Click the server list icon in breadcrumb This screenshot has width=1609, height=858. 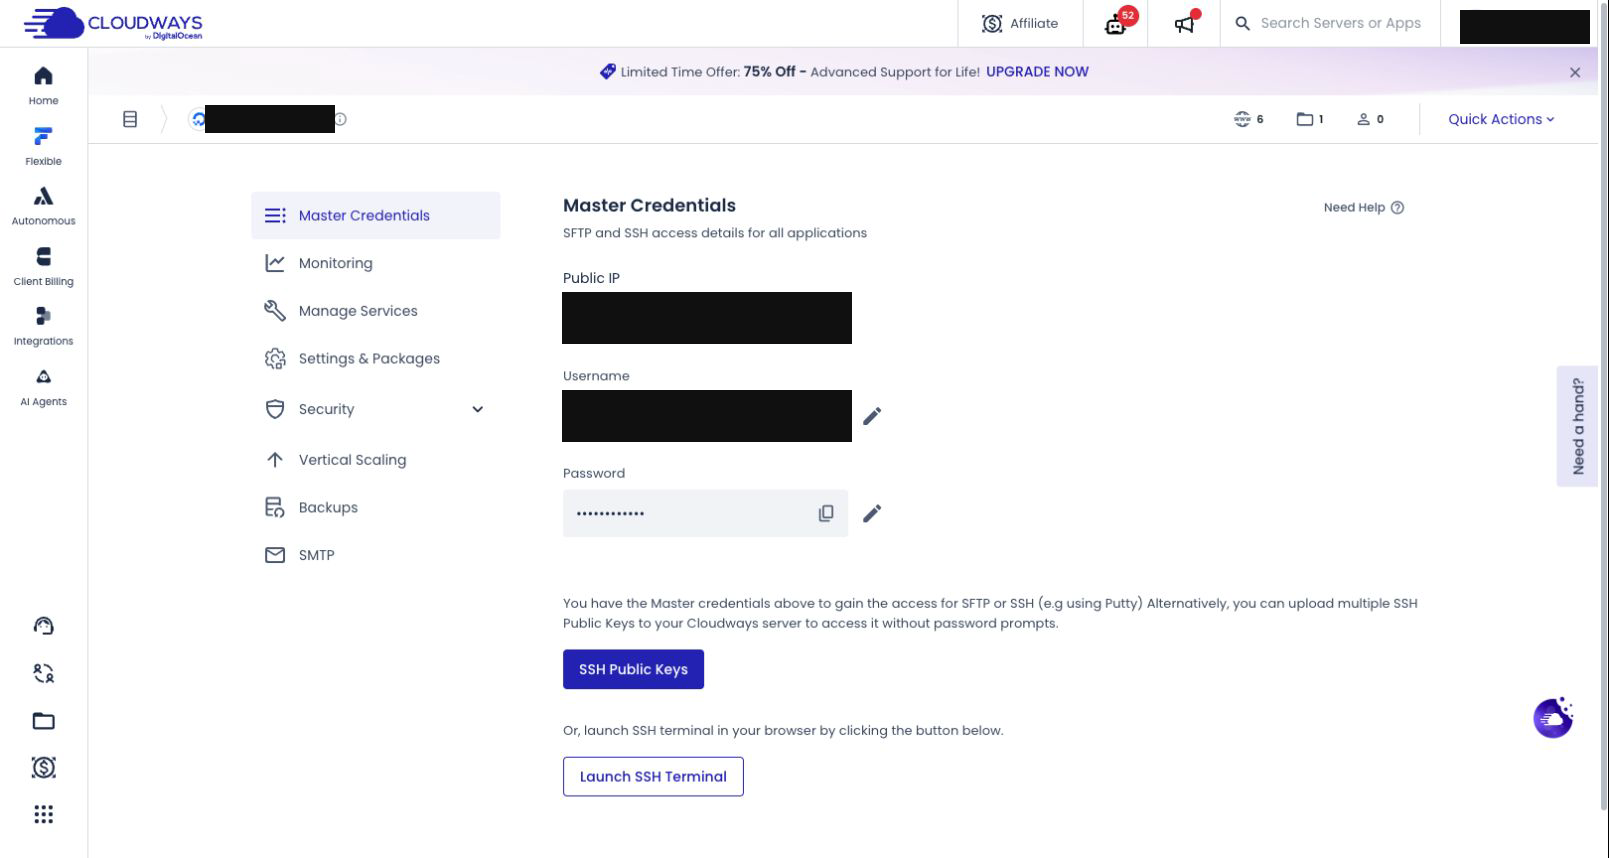coord(130,119)
